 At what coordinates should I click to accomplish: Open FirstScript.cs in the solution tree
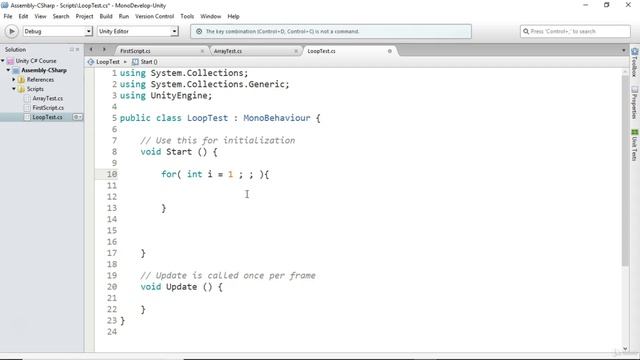pos(48,108)
